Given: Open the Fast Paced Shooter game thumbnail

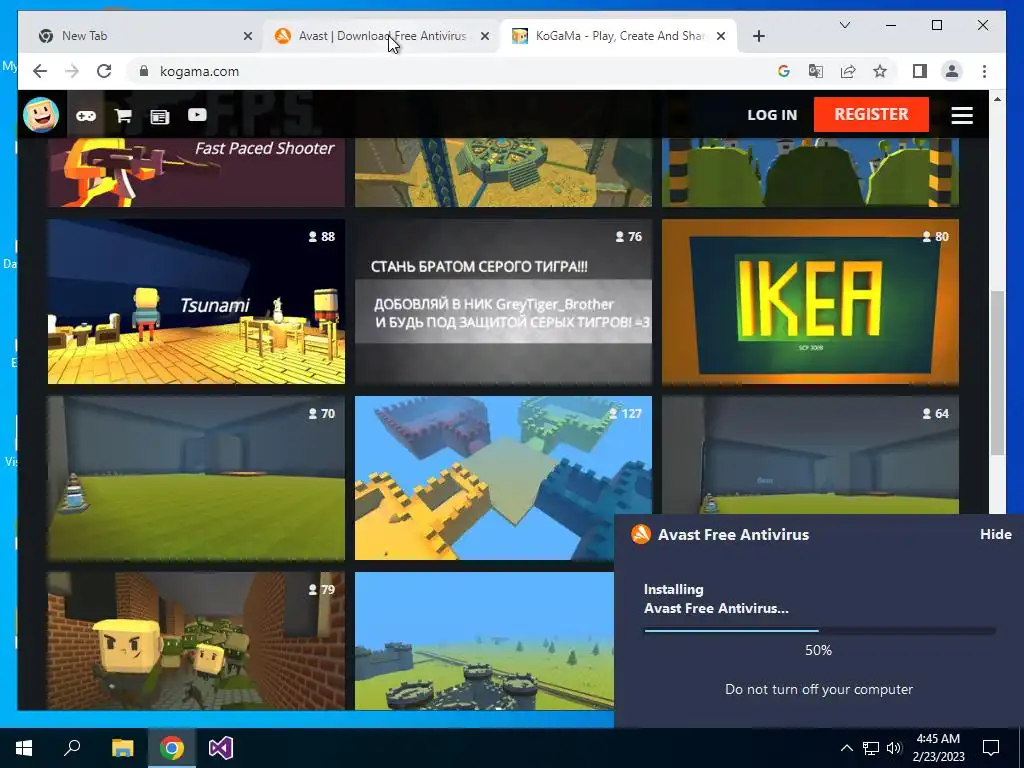Looking at the screenshot, I should point(196,172).
